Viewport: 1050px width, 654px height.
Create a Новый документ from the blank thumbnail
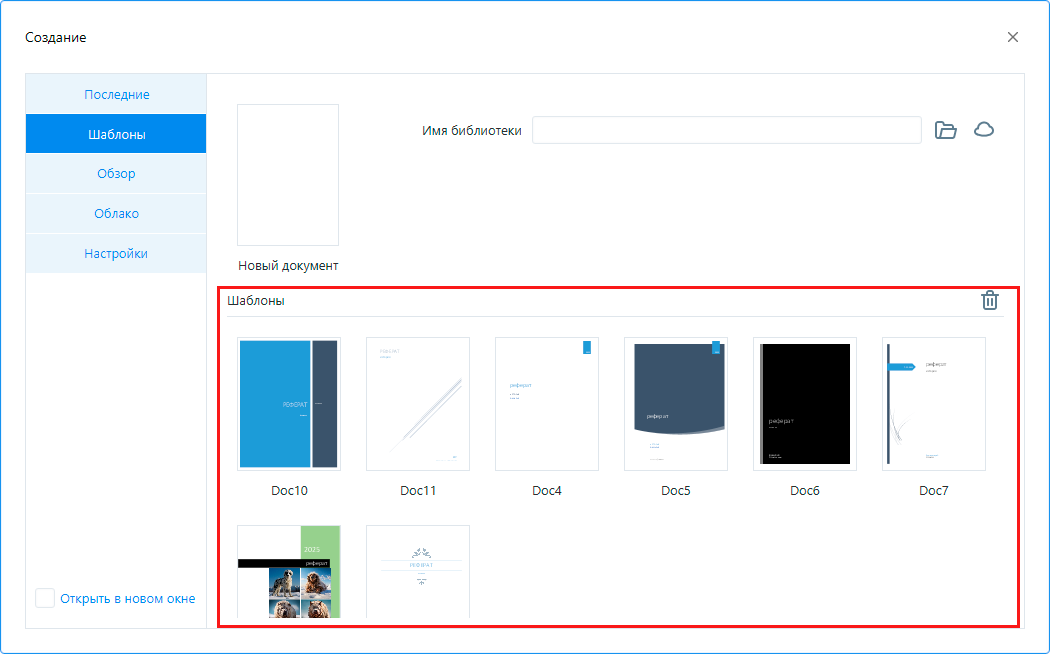[287, 175]
